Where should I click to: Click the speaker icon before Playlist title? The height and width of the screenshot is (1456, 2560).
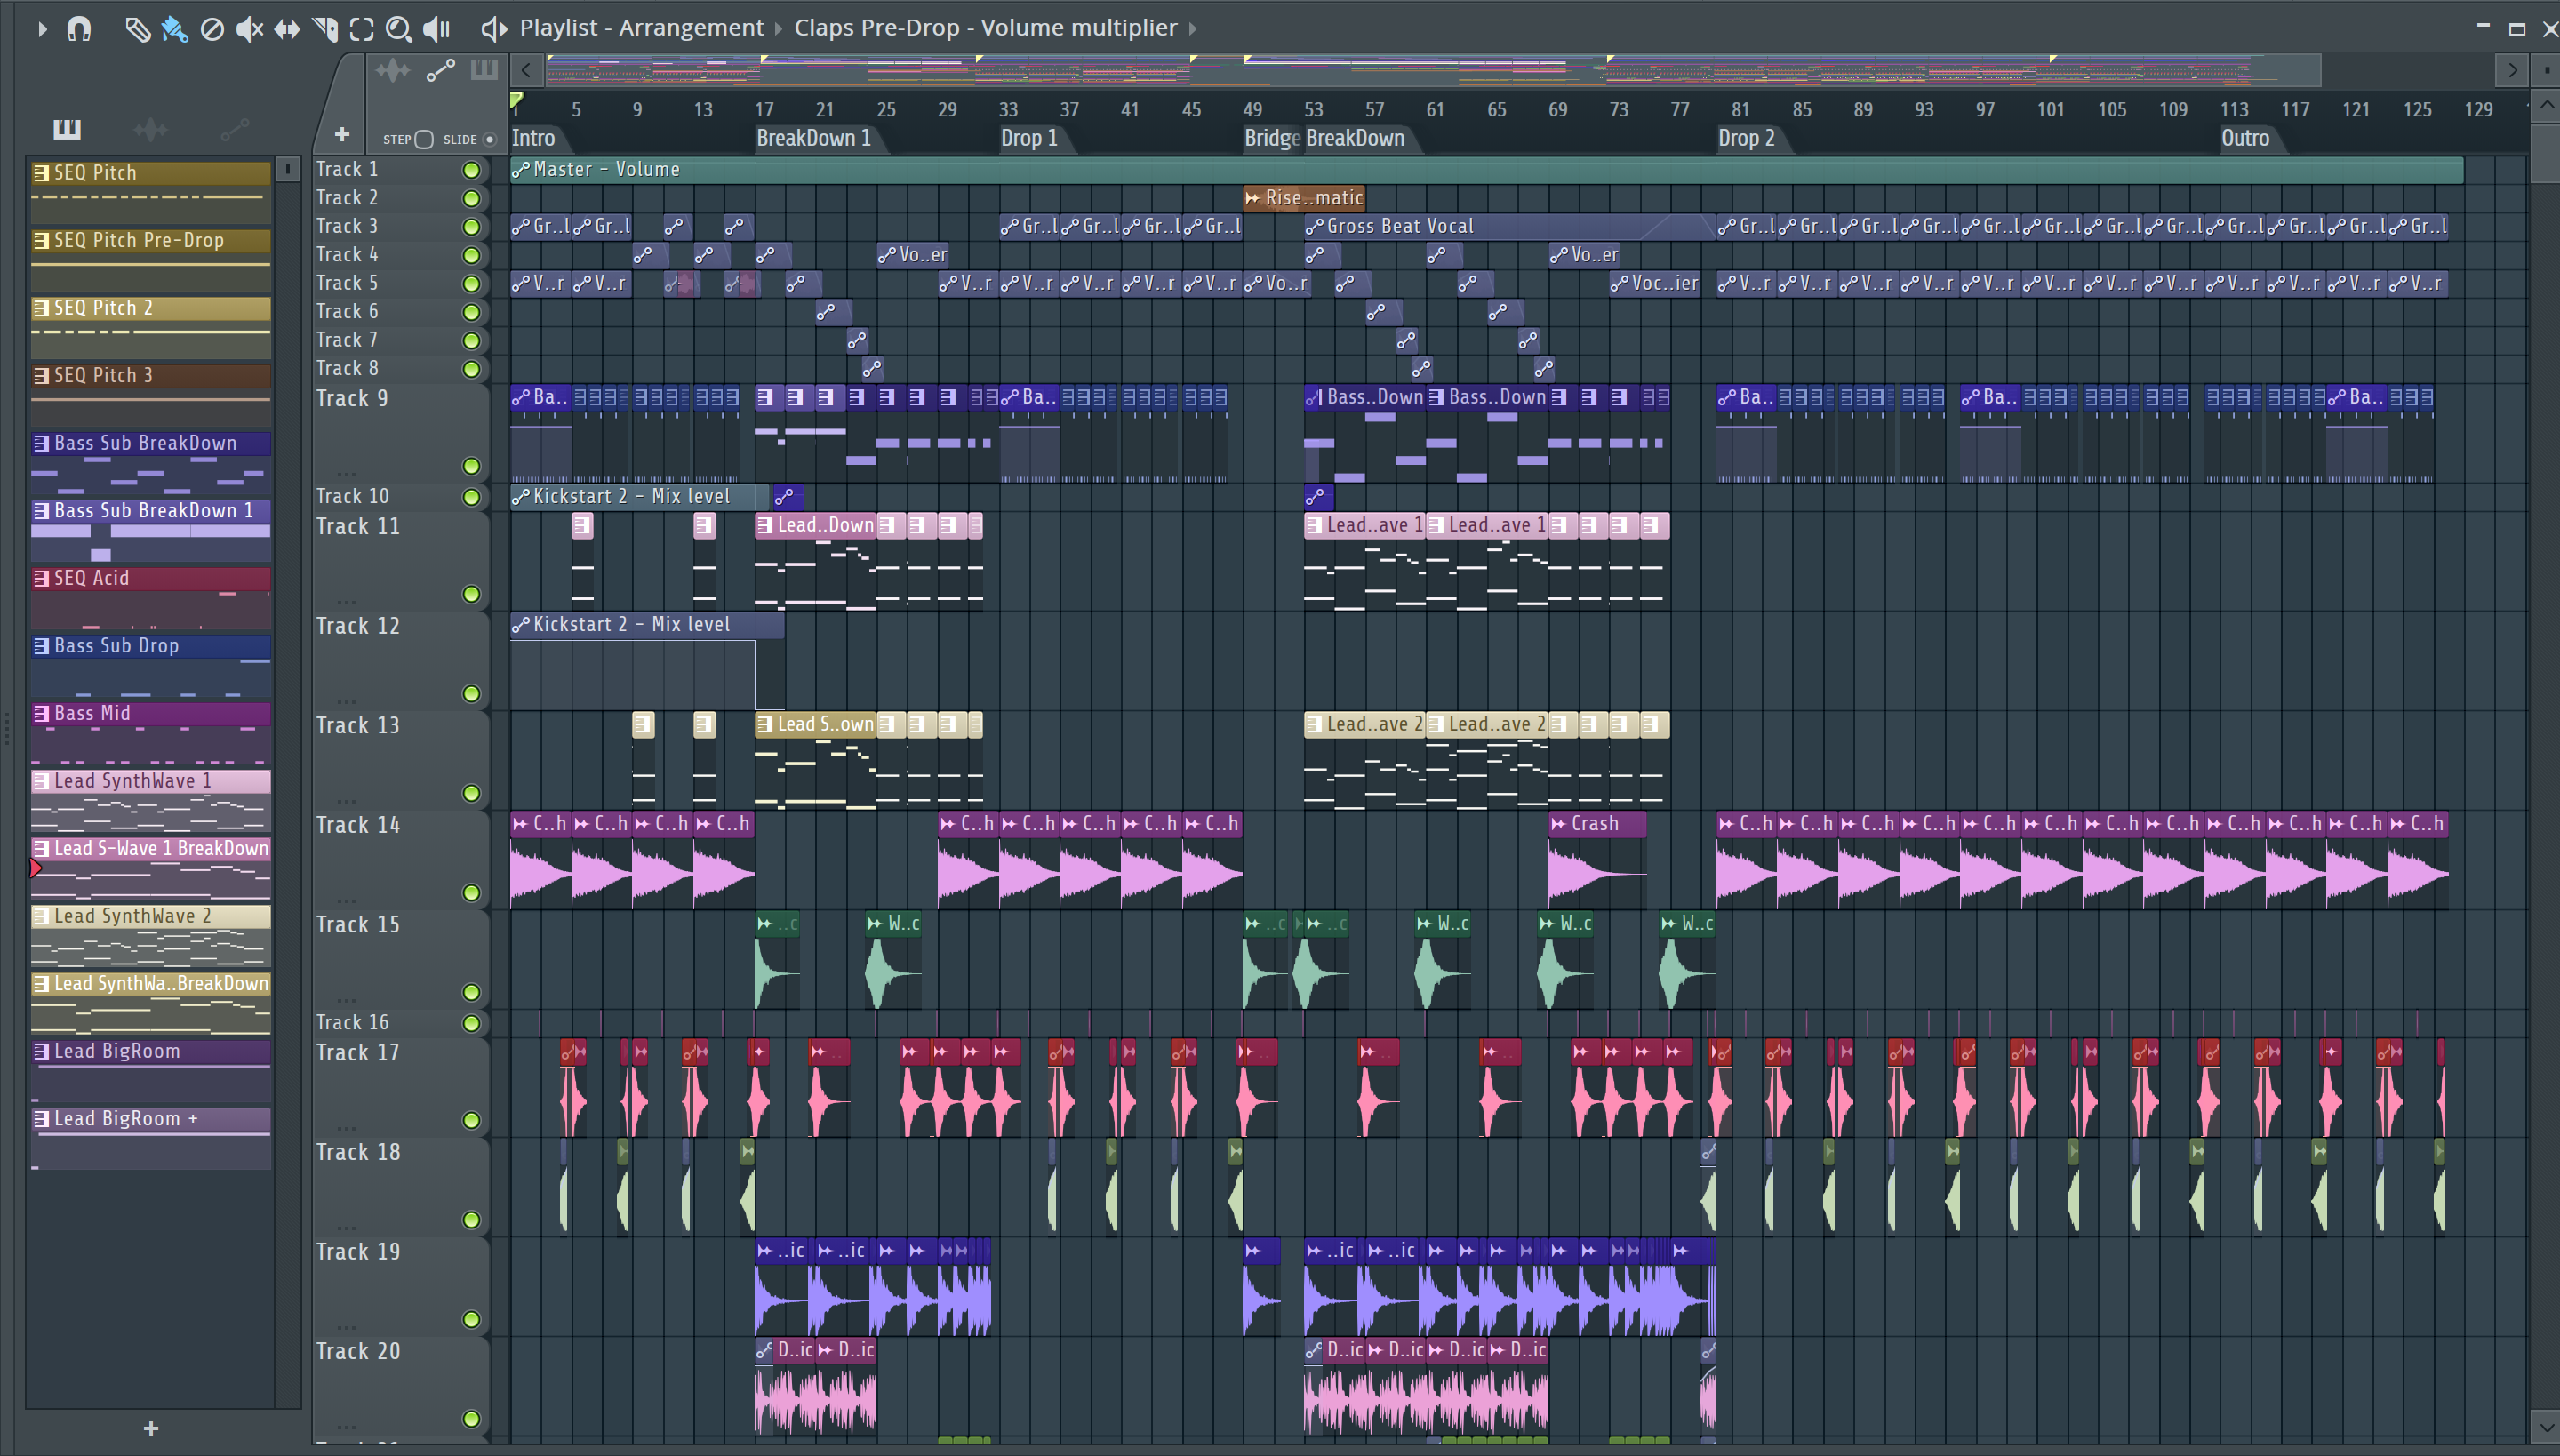pos(494,29)
